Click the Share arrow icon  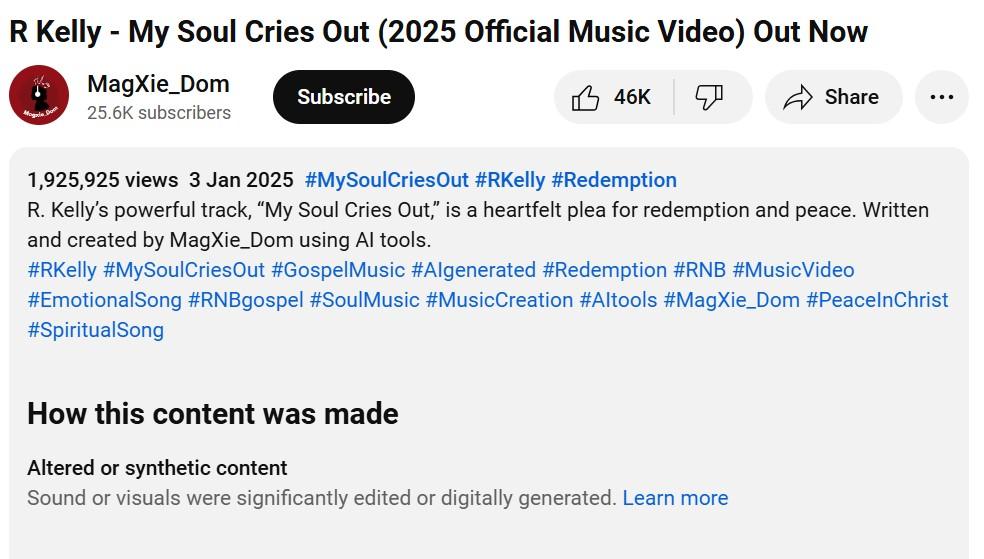[x=798, y=97]
